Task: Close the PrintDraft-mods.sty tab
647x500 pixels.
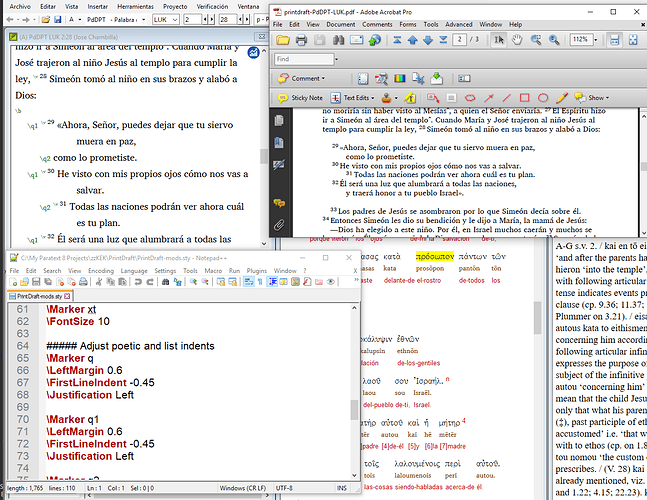Action: click(67, 296)
